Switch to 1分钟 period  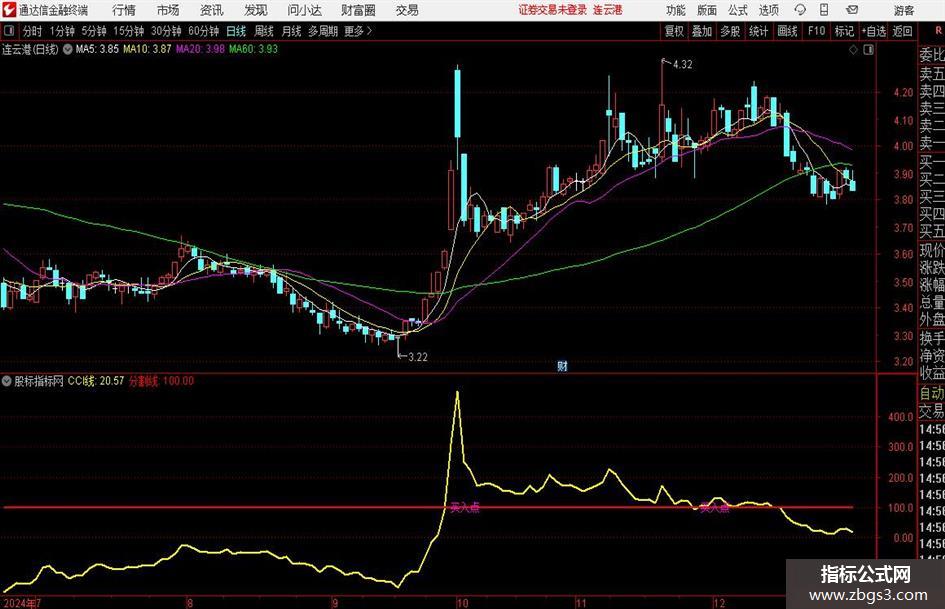click(x=62, y=31)
